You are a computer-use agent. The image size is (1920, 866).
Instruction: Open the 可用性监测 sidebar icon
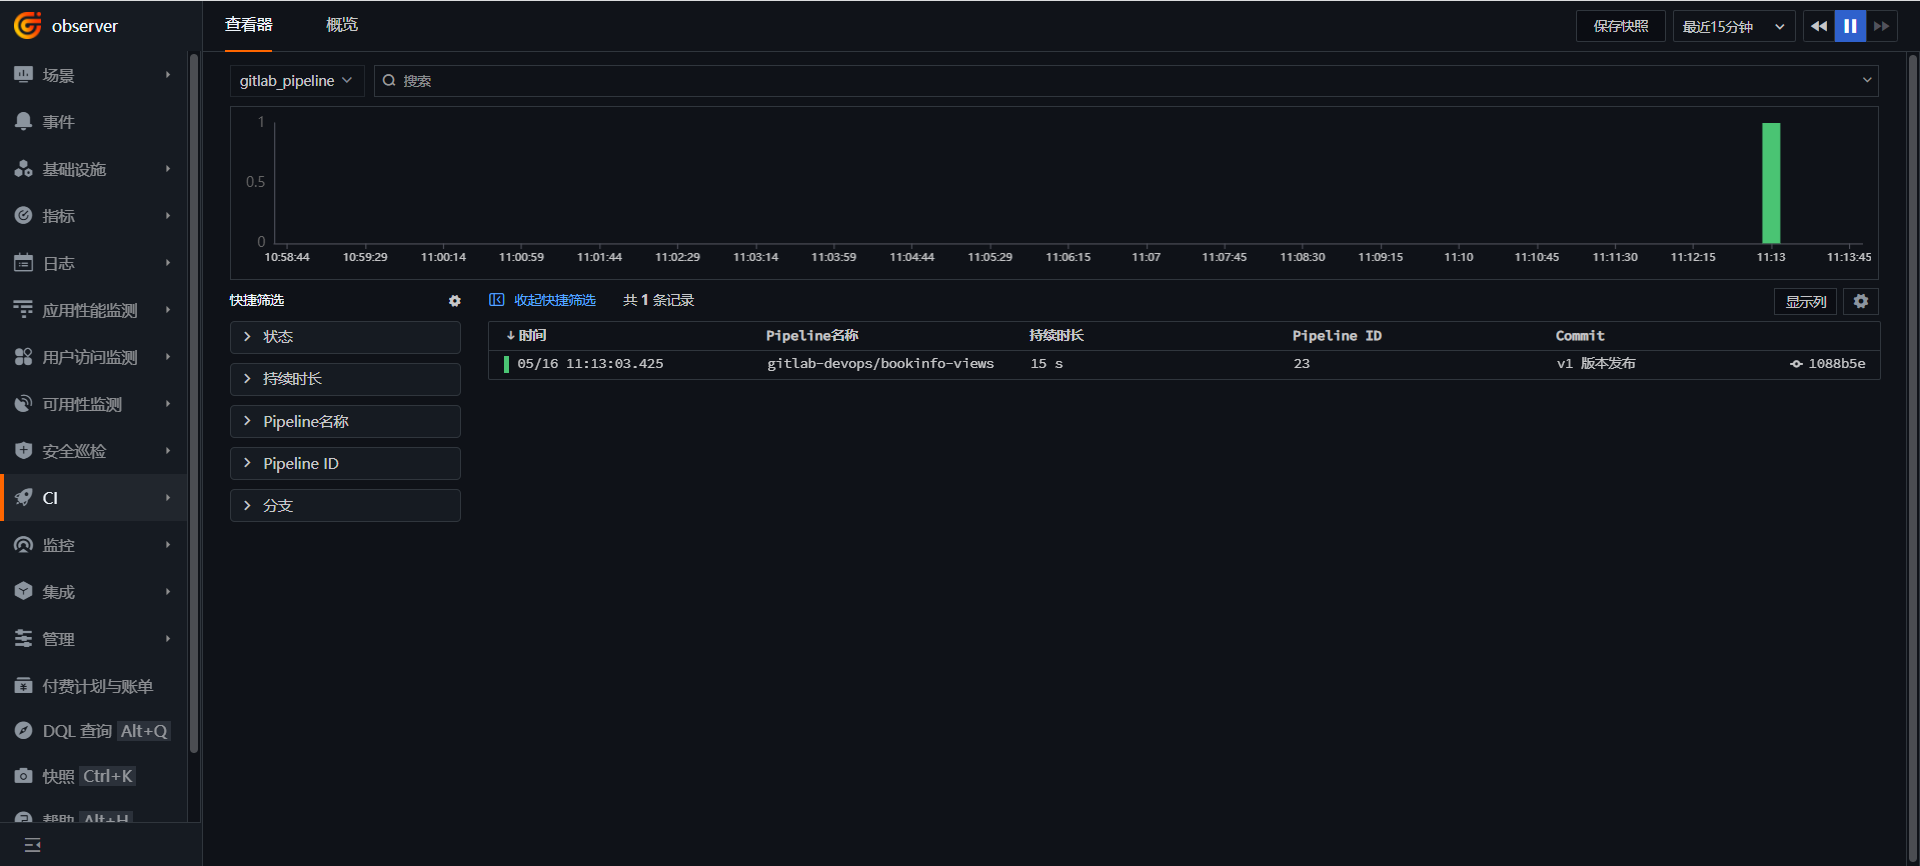coord(23,404)
